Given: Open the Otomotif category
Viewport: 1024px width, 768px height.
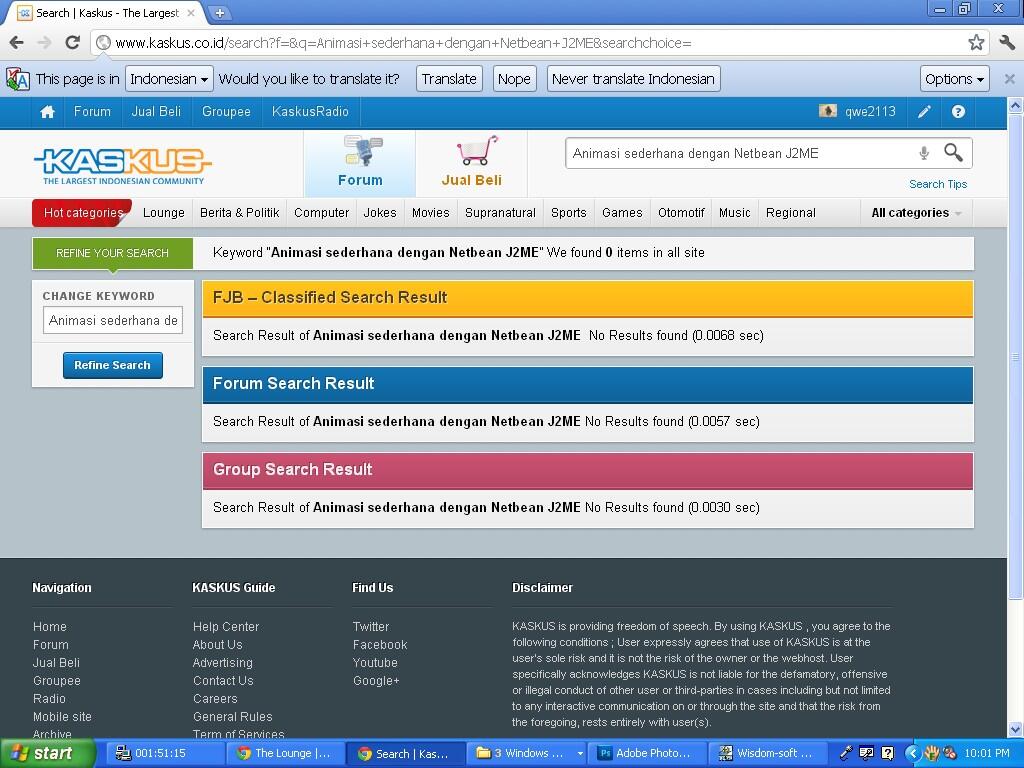Looking at the screenshot, I should tap(681, 213).
